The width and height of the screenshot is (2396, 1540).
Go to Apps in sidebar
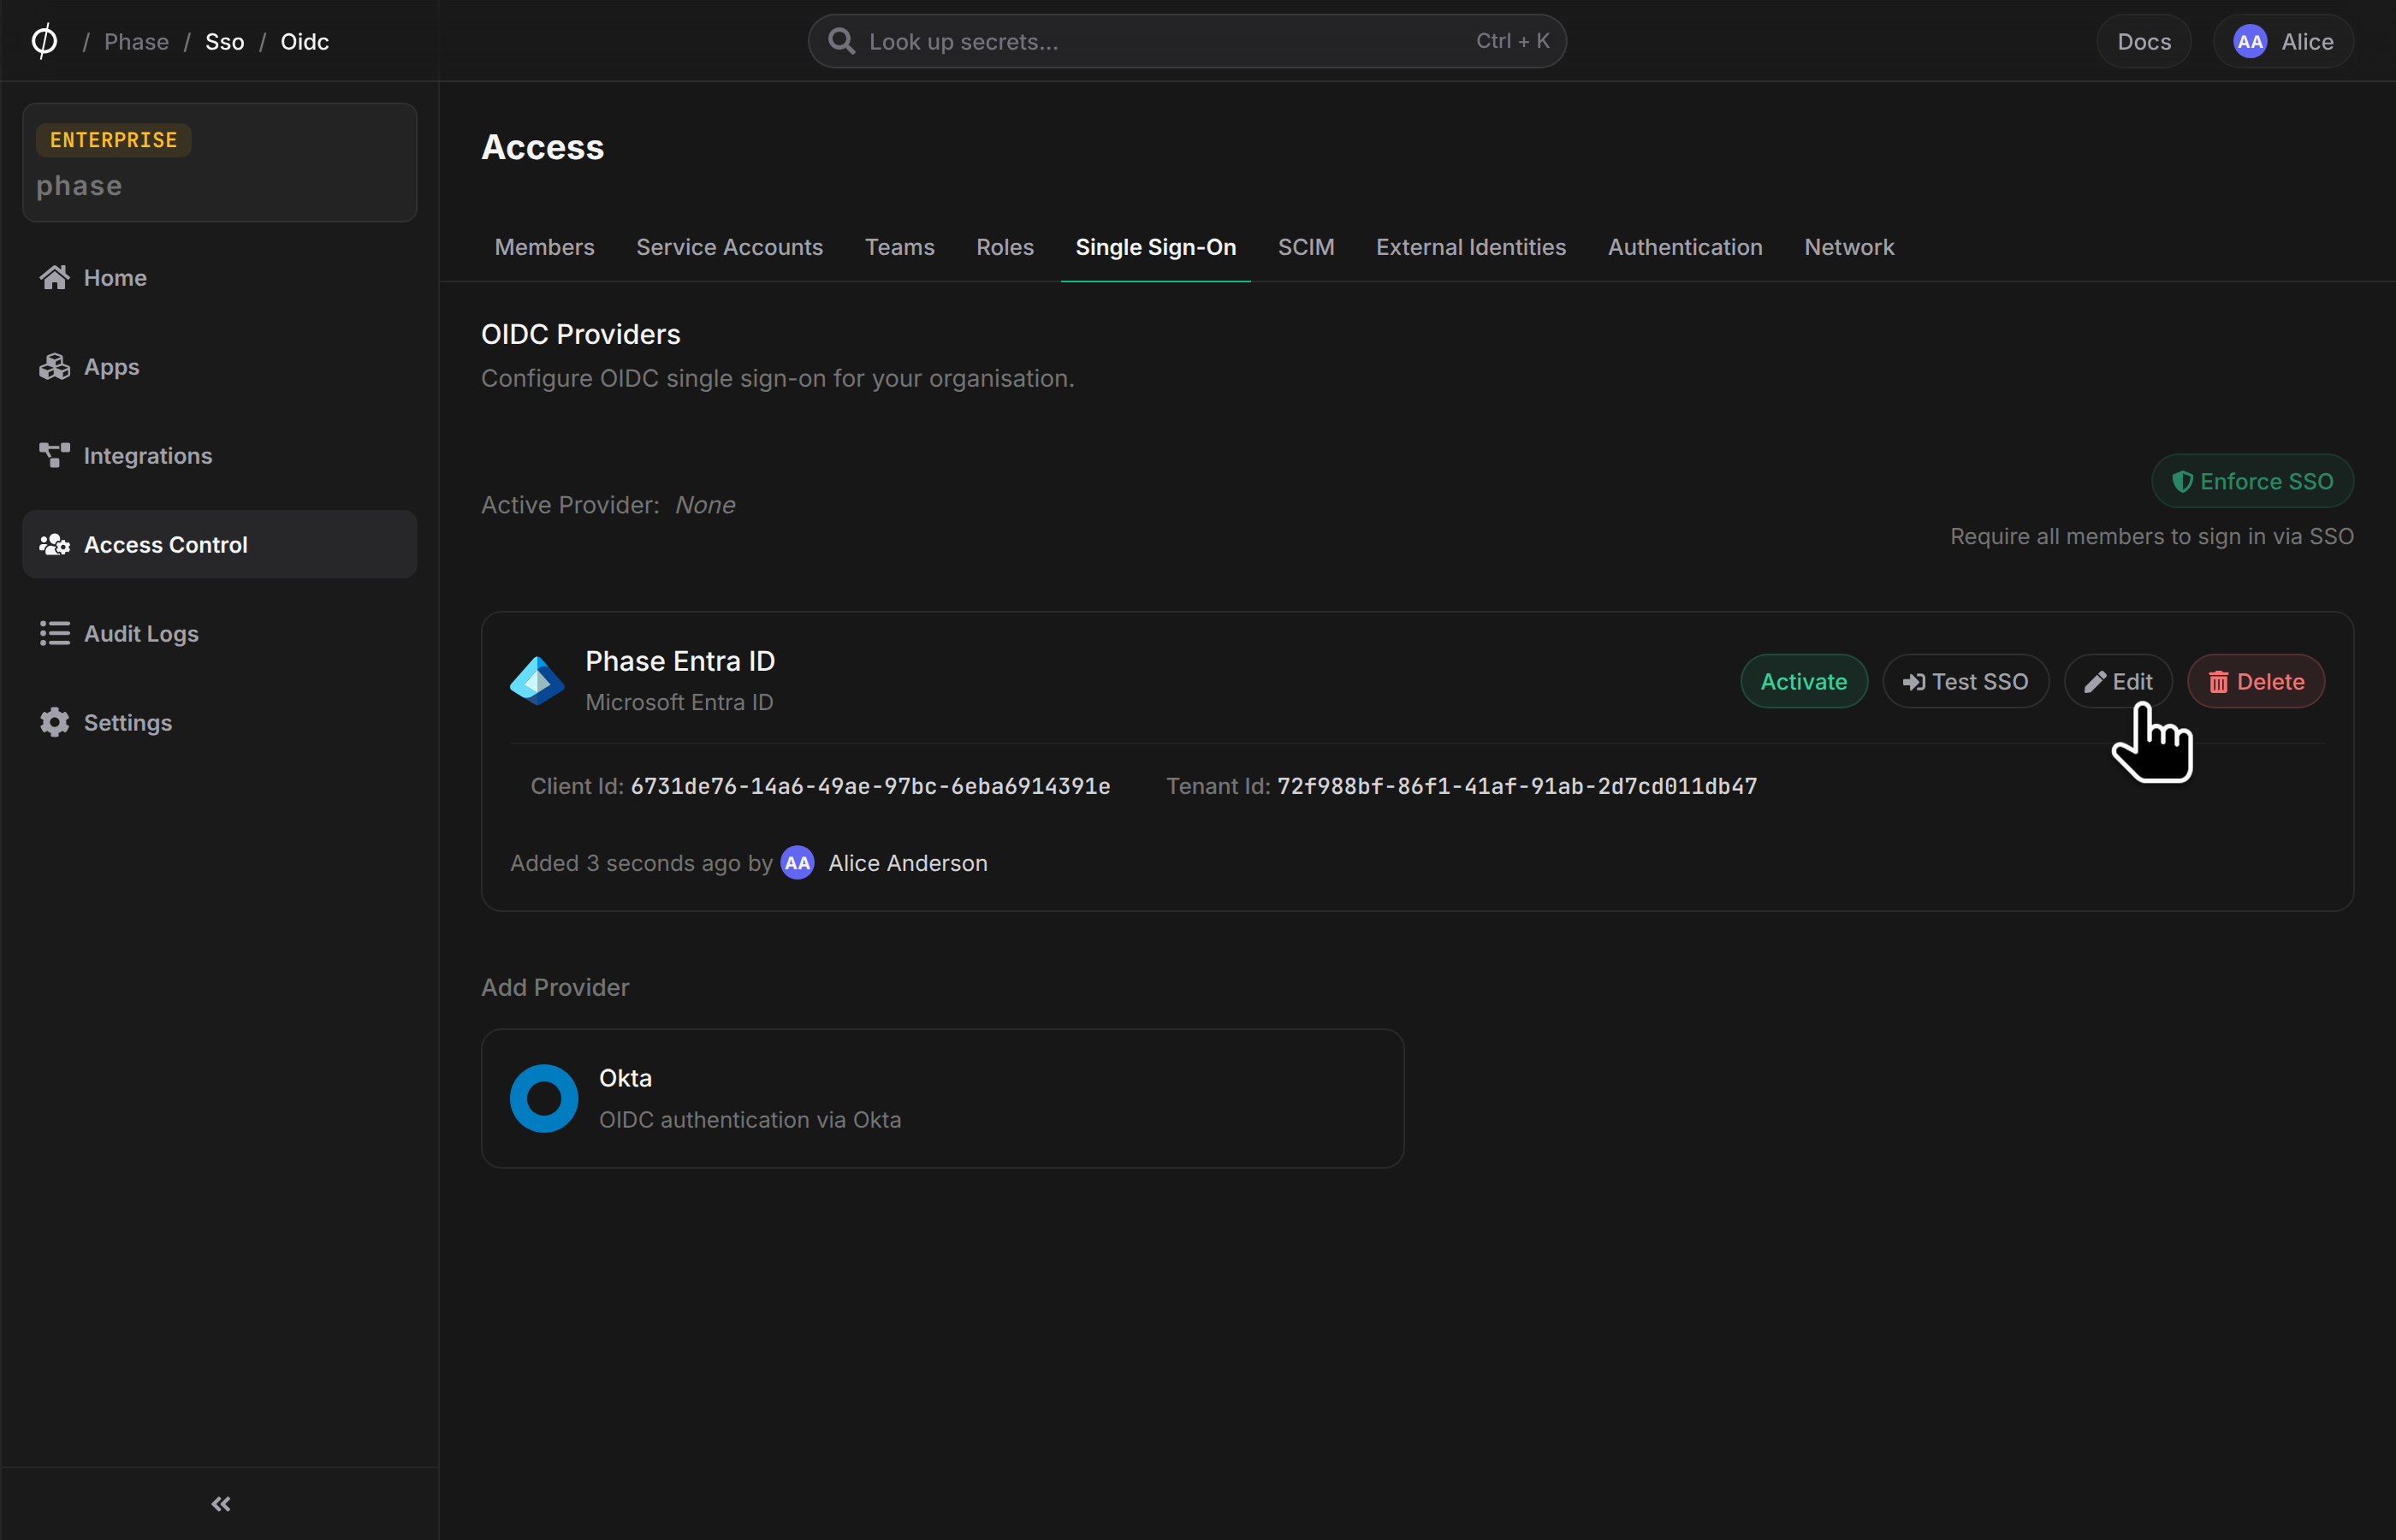click(219, 366)
